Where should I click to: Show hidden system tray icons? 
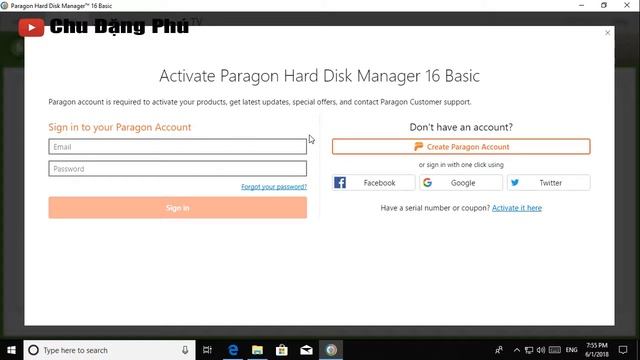coord(517,350)
